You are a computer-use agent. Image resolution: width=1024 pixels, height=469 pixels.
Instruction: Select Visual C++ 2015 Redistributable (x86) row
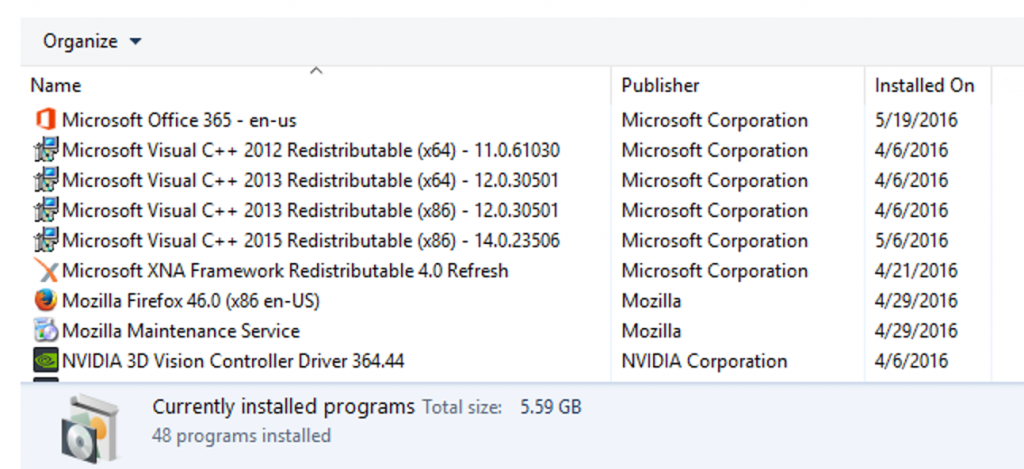coord(311,240)
